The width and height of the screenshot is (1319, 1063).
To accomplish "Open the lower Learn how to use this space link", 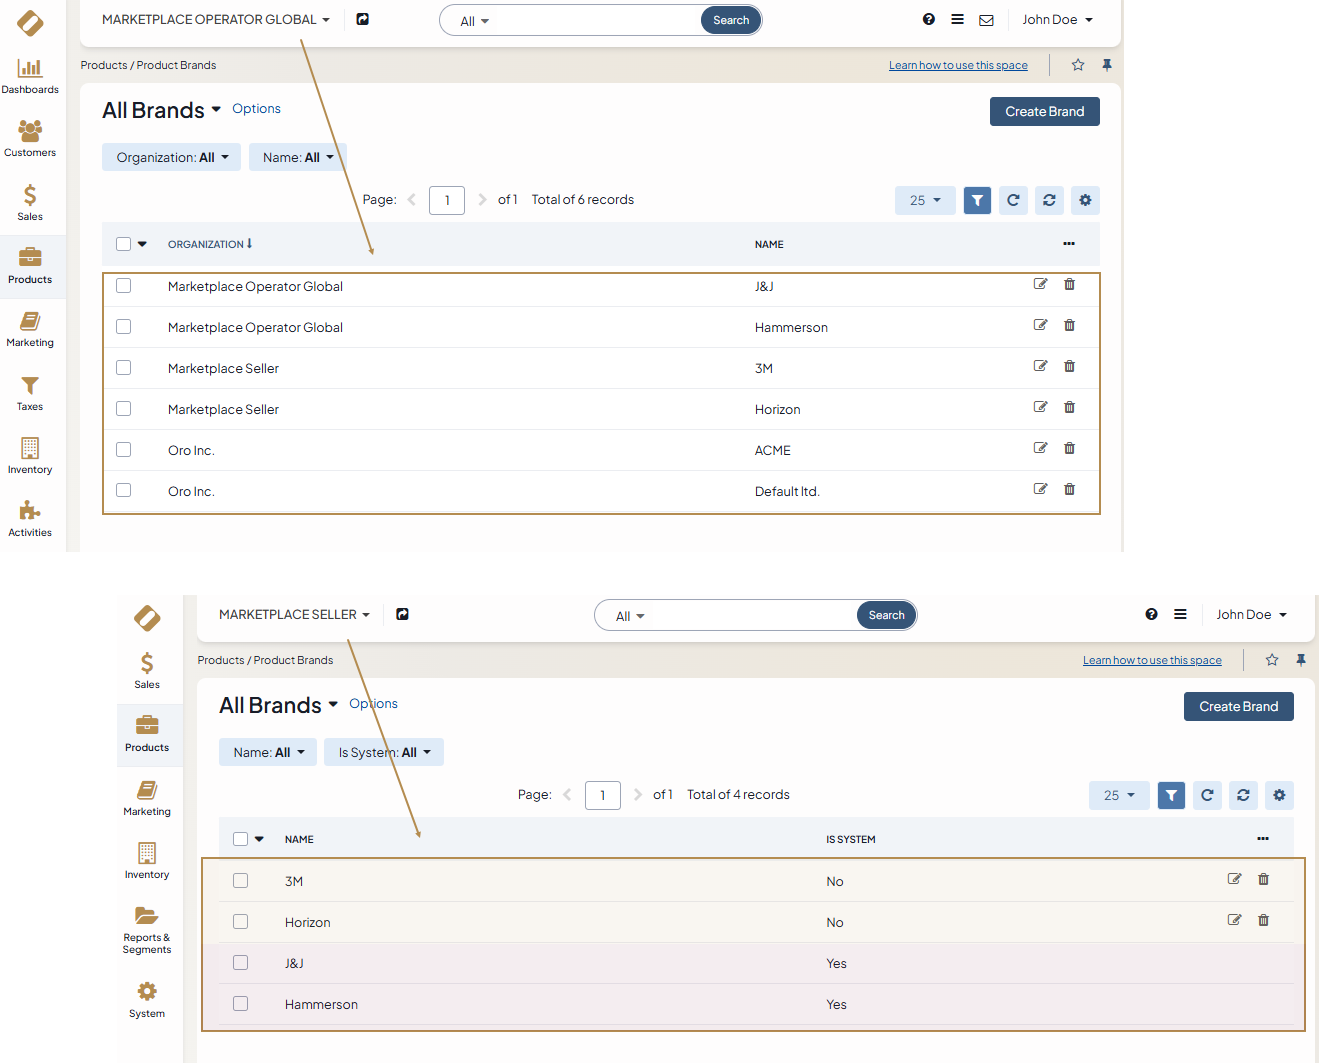I will (1152, 661).
